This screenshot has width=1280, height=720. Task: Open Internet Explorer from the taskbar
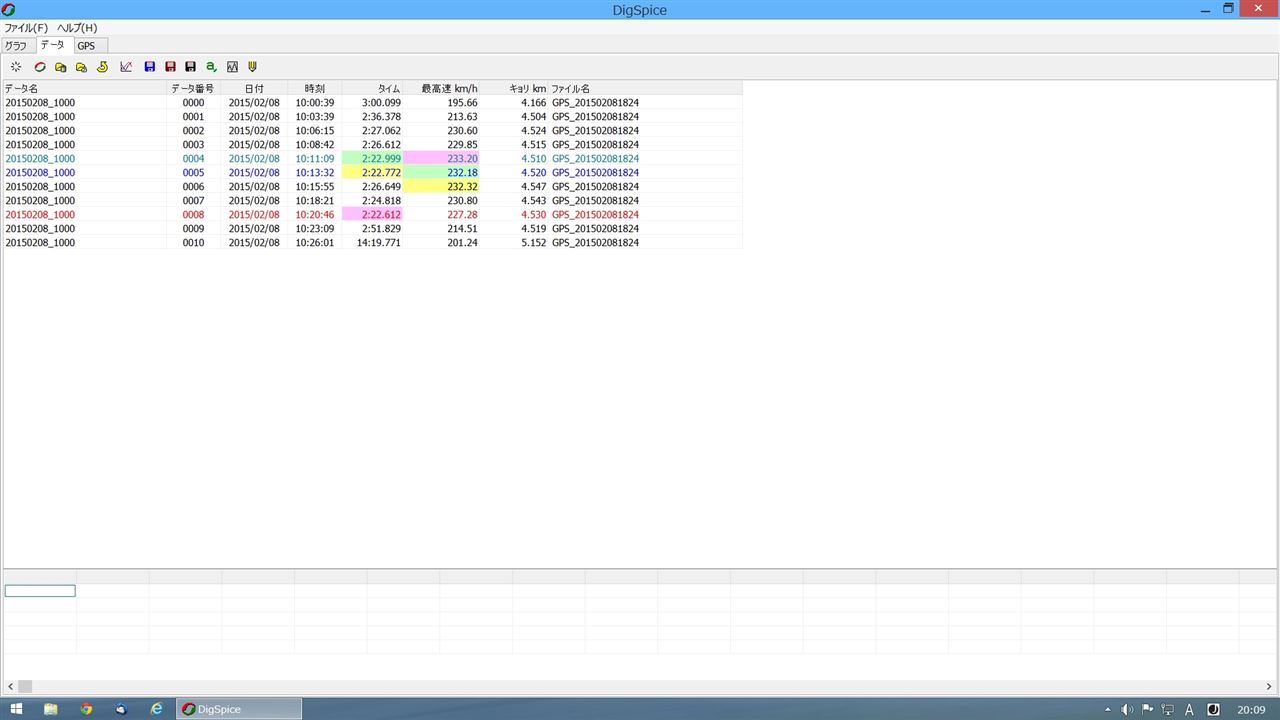click(156, 709)
